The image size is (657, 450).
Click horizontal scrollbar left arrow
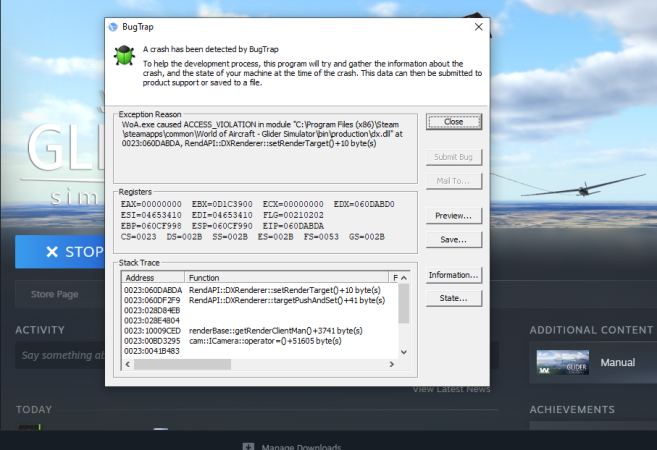click(x=128, y=364)
